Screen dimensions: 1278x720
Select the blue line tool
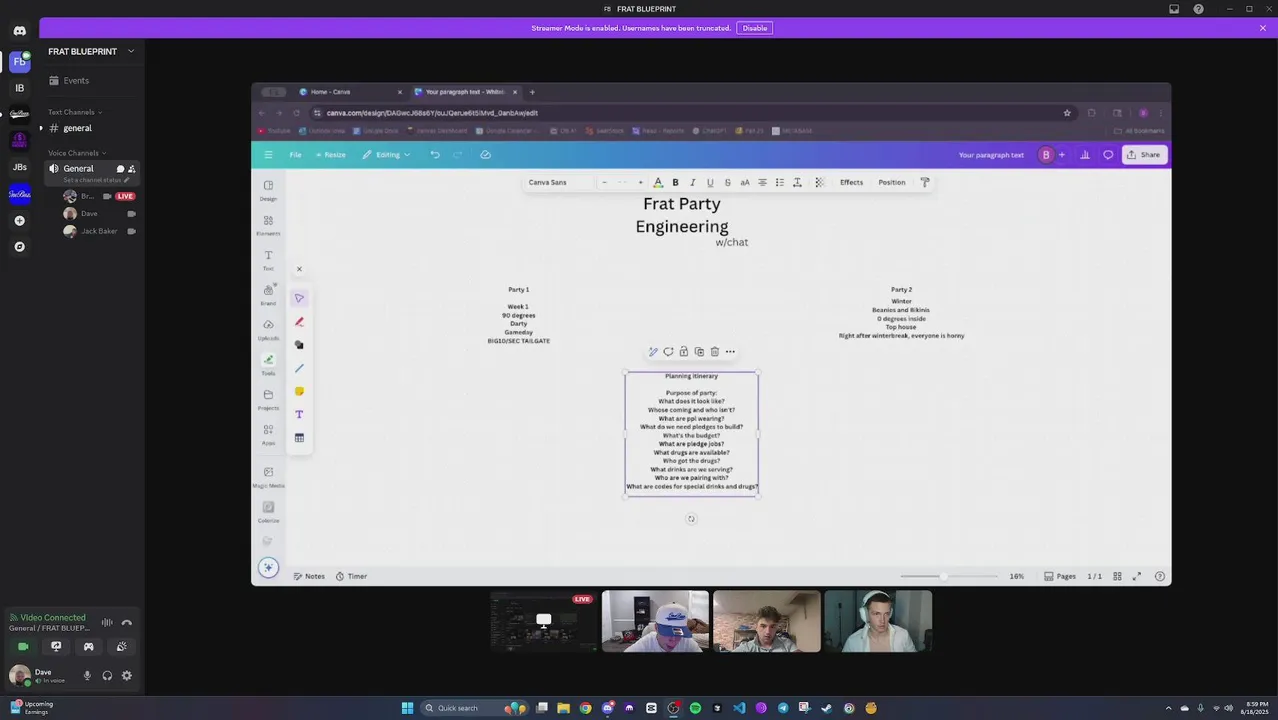(299, 368)
